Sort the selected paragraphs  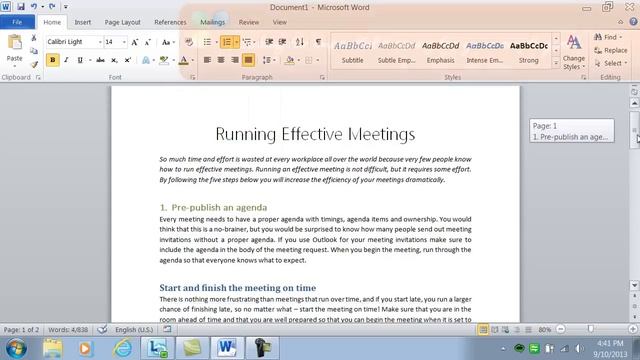coord(300,42)
